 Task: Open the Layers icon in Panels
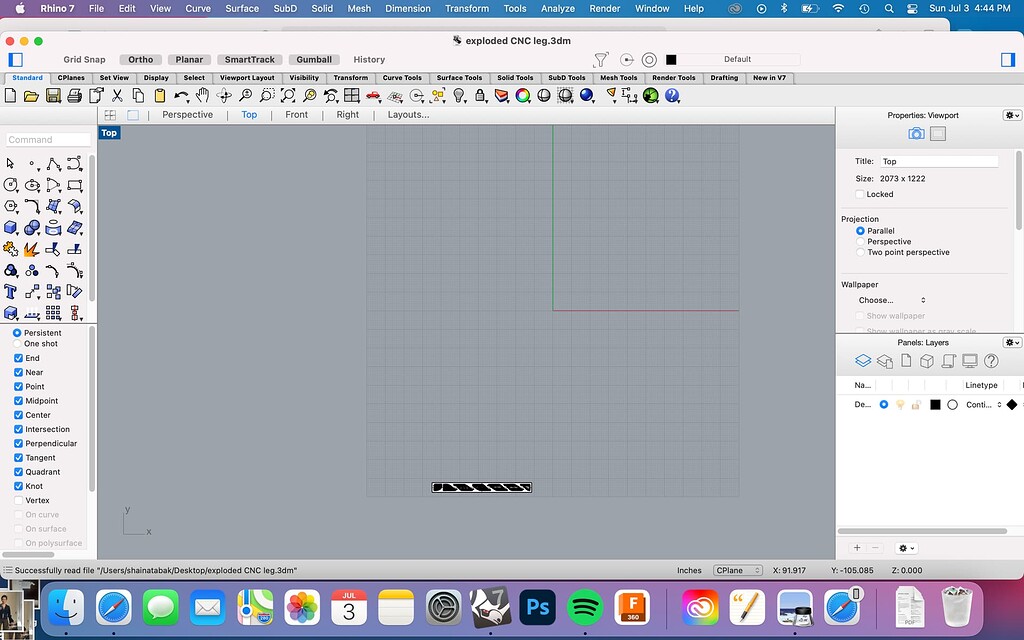(863, 361)
